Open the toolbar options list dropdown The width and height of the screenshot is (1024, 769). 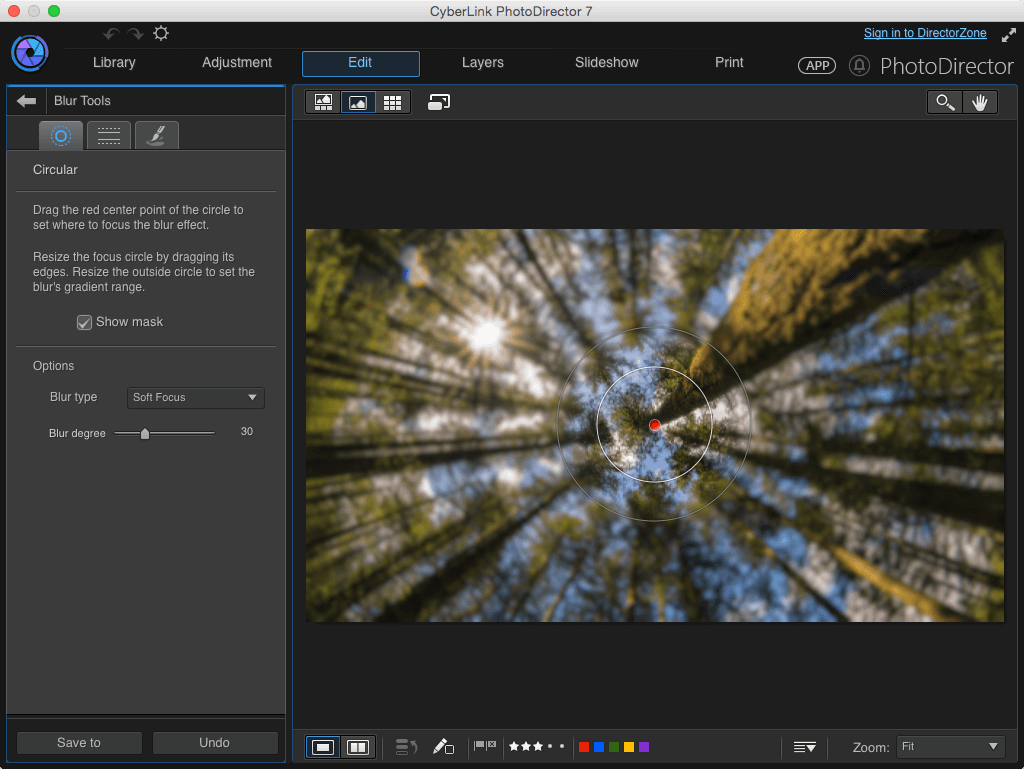(805, 747)
